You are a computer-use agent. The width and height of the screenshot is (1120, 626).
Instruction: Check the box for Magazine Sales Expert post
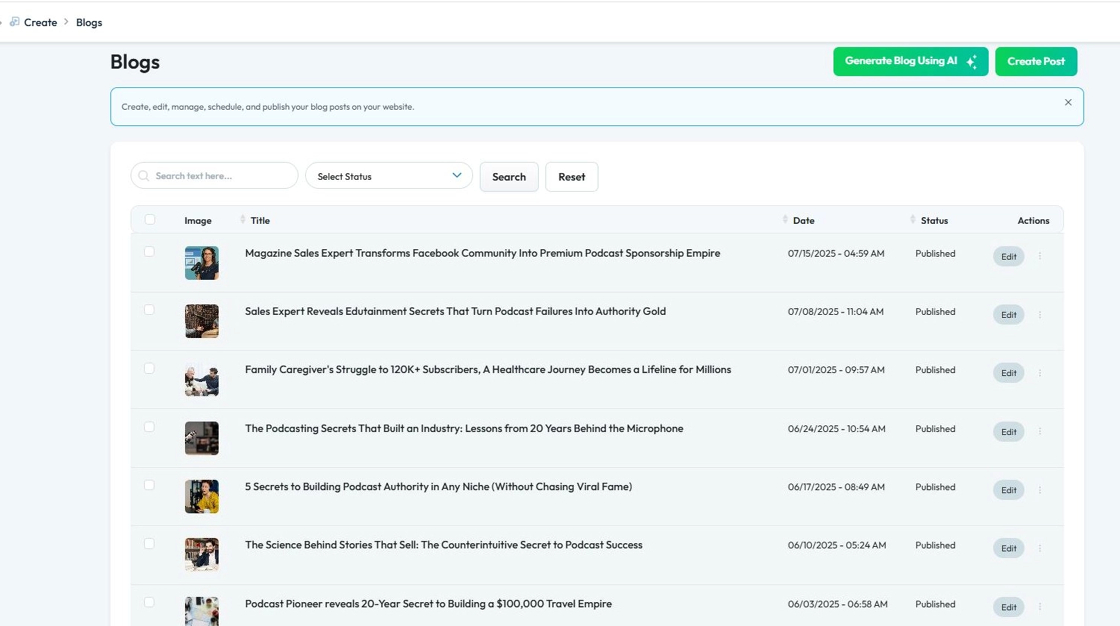pyautogui.click(x=150, y=252)
